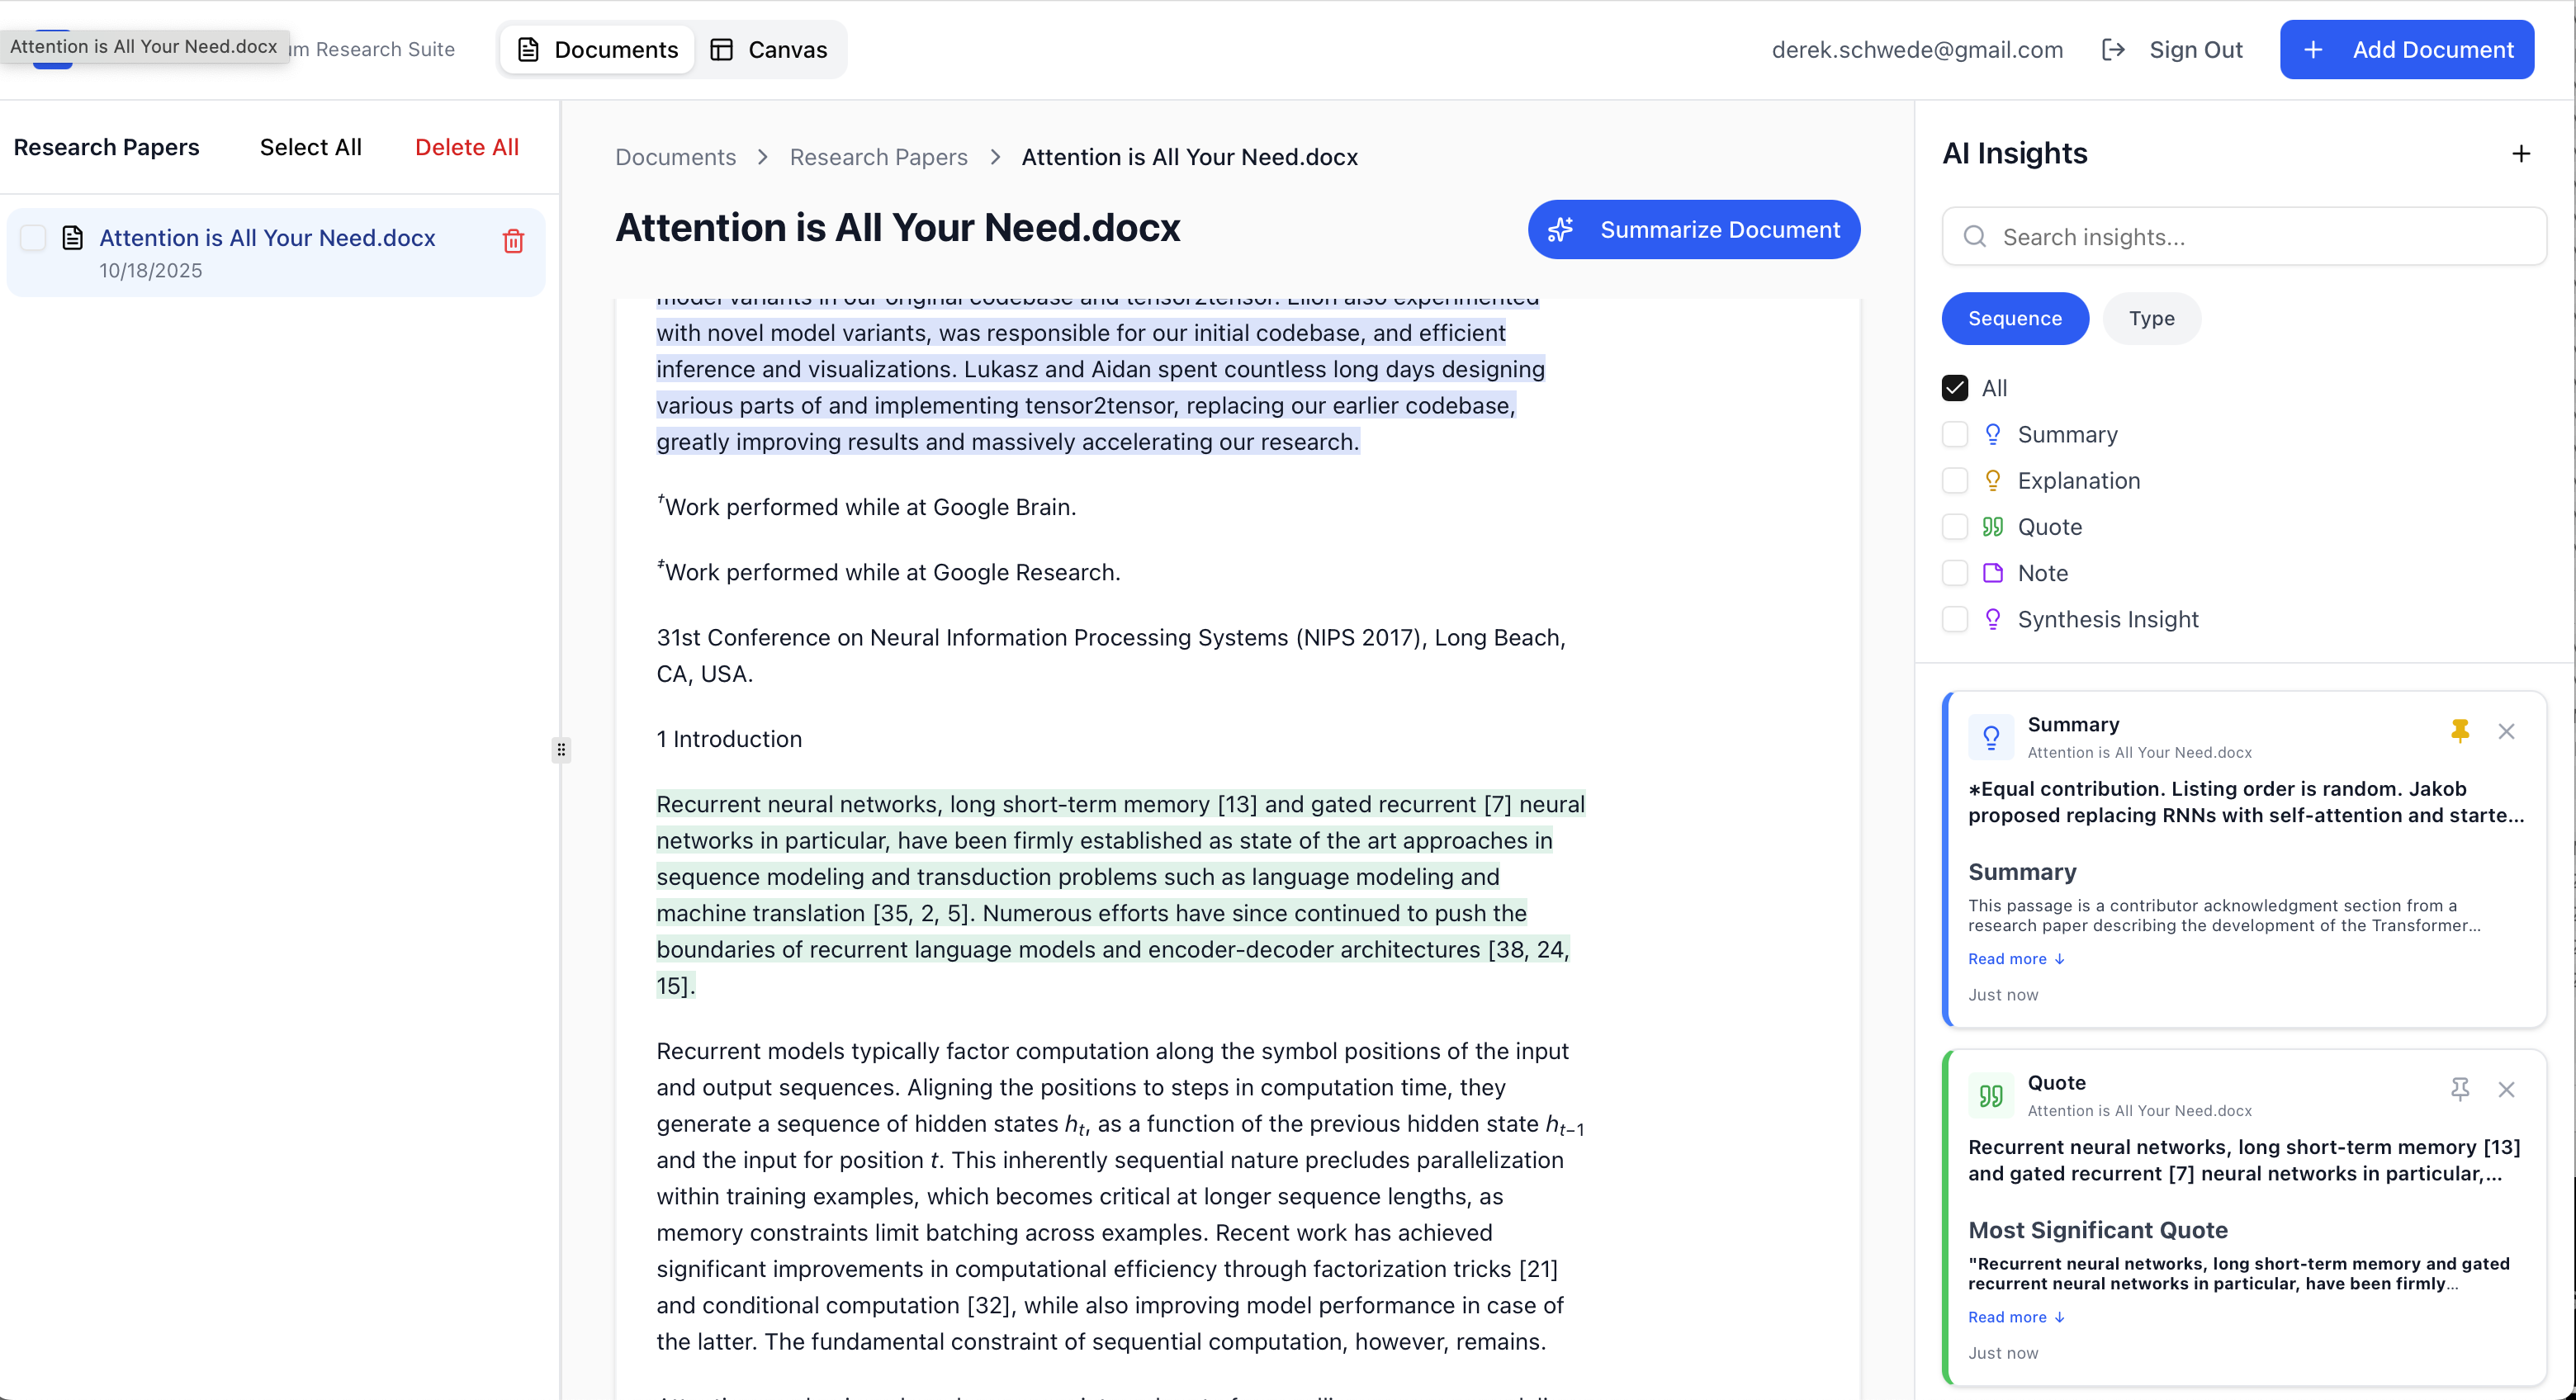Enable the Explanation filter checkbox

1955,481
